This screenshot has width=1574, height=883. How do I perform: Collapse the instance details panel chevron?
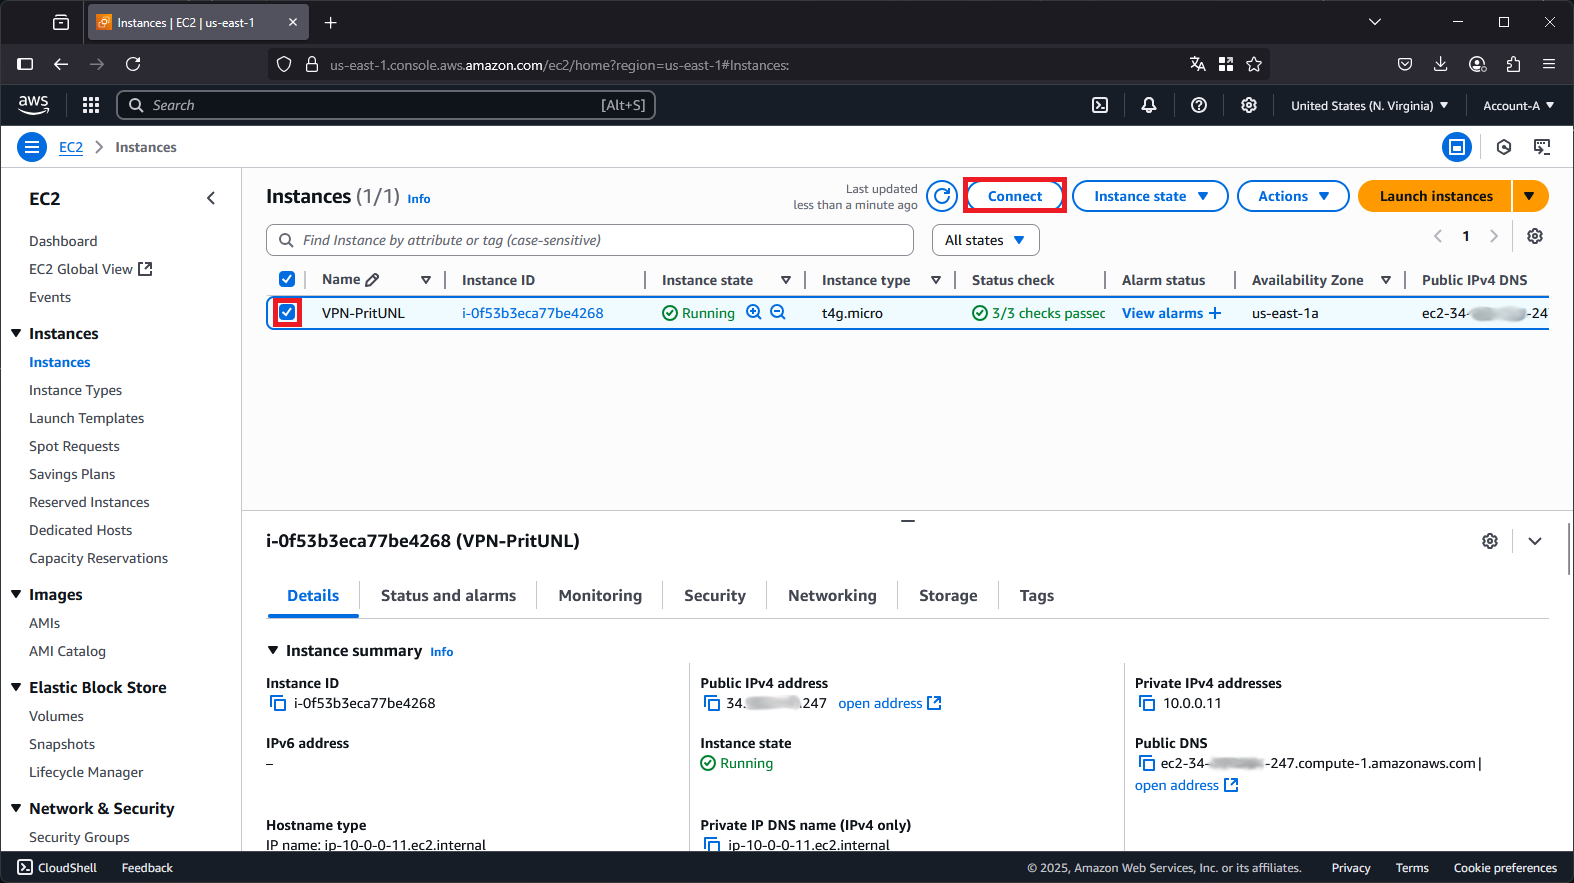[x=1535, y=541]
